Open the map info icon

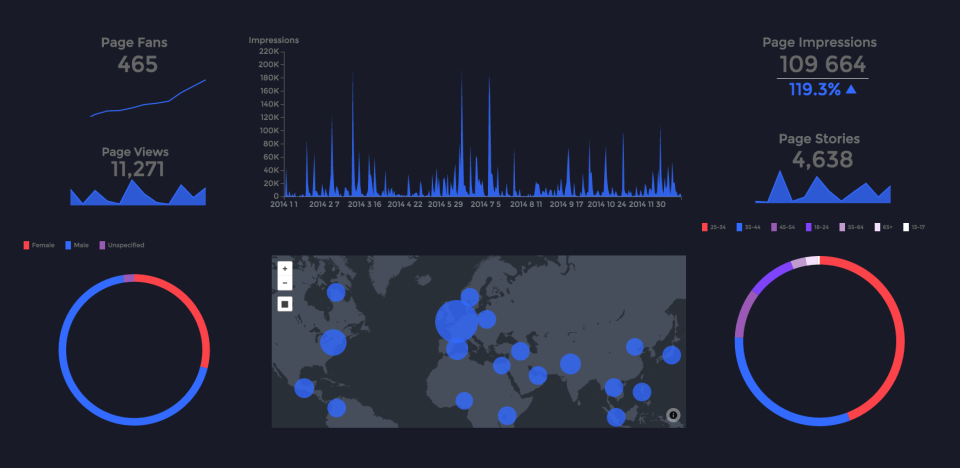pyautogui.click(x=673, y=415)
